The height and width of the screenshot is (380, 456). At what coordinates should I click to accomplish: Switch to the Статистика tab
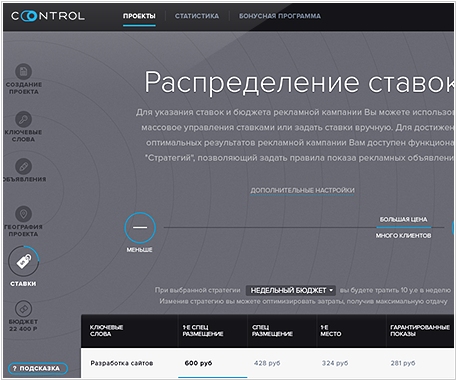197,16
